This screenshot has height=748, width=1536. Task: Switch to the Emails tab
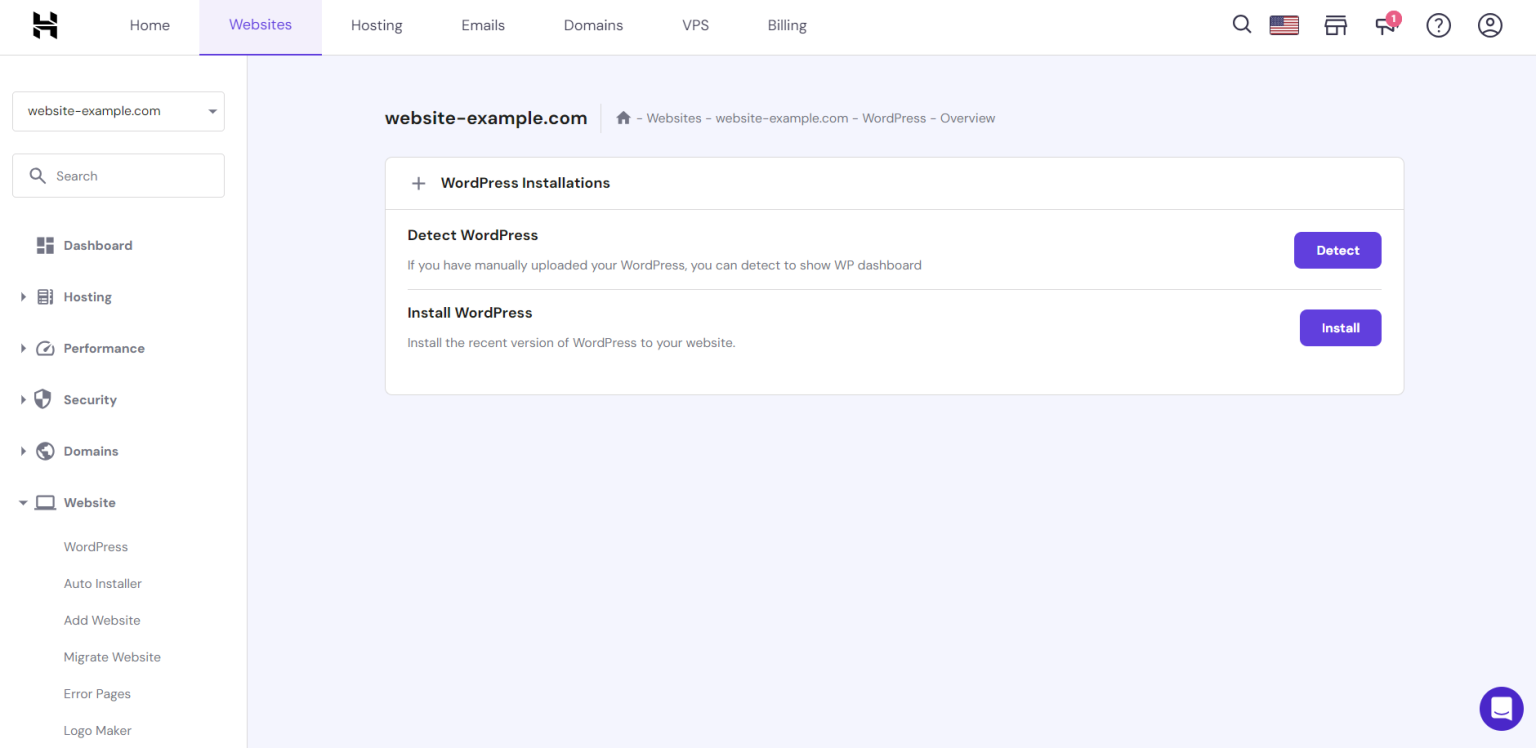483,25
